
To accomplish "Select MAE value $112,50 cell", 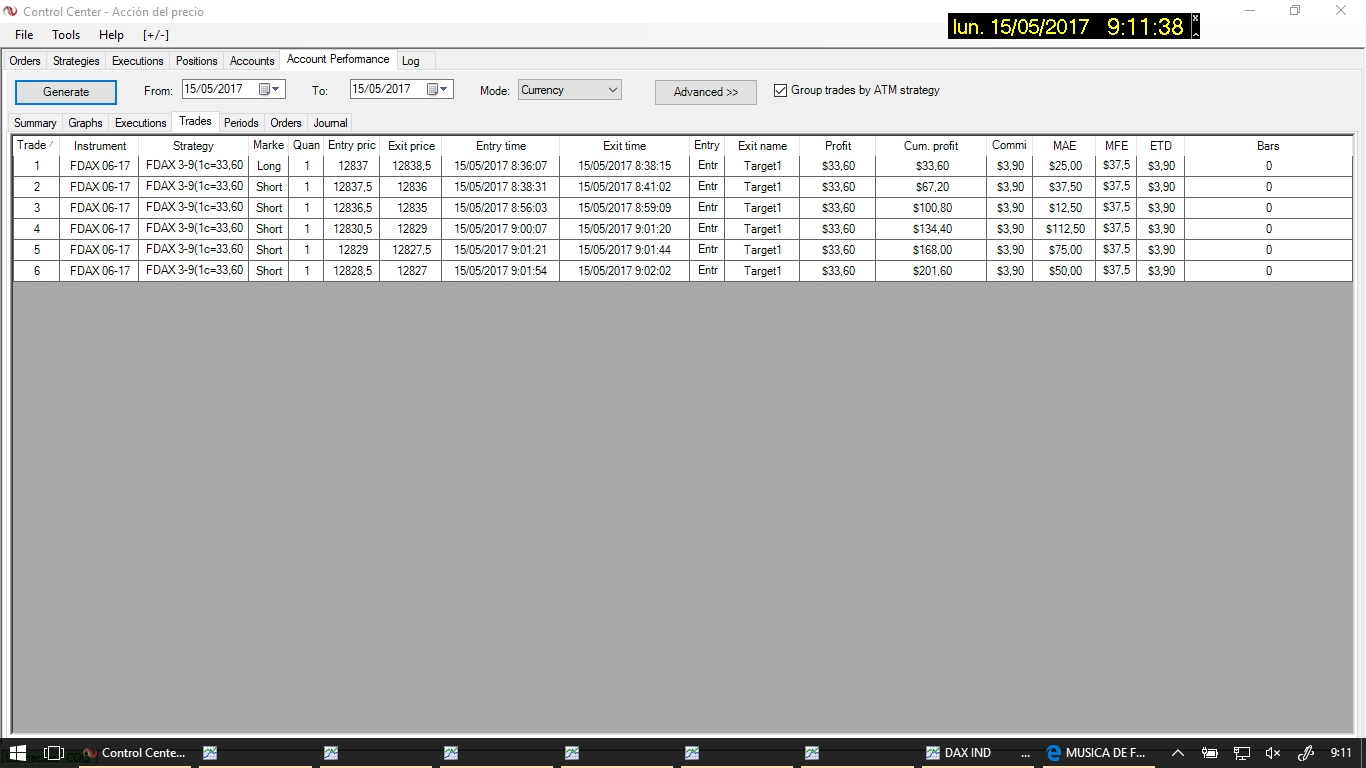I will [x=1064, y=229].
